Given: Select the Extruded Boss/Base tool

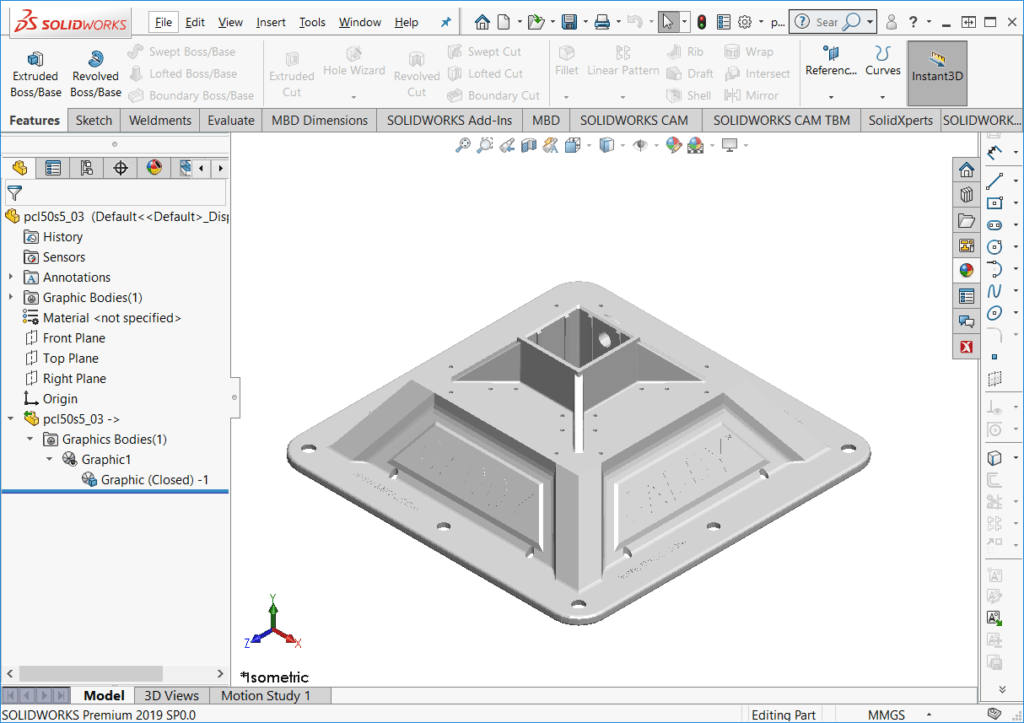Looking at the screenshot, I should [36, 74].
